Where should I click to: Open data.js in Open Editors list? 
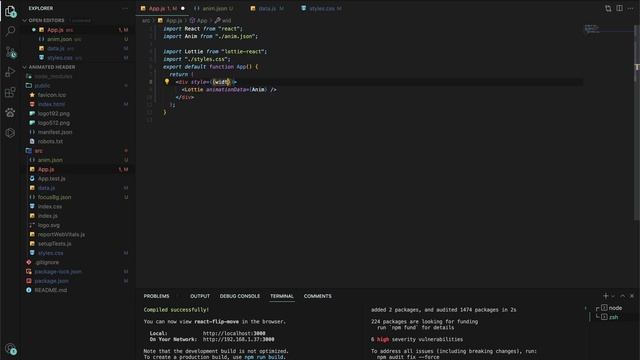pyautogui.click(x=78, y=49)
